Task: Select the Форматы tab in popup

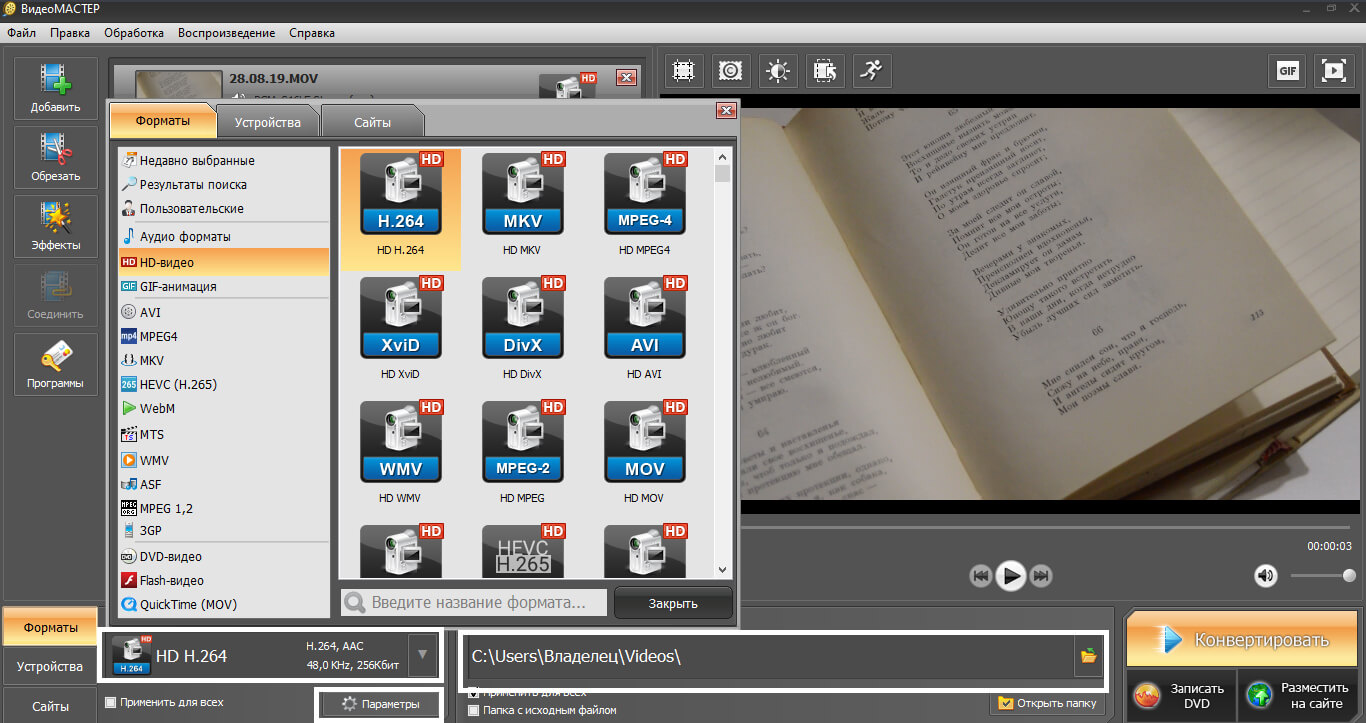Action: click(x=162, y=120)
